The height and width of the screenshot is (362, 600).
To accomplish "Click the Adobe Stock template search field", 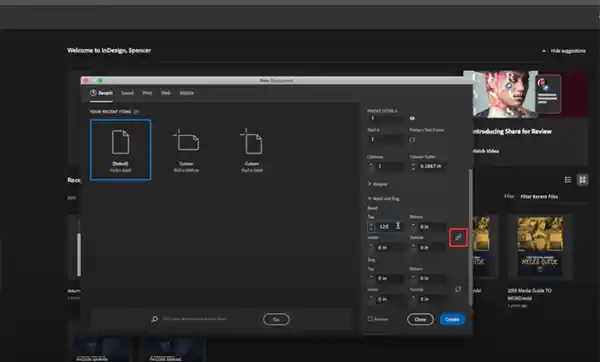I will click(x=207, y=319).
